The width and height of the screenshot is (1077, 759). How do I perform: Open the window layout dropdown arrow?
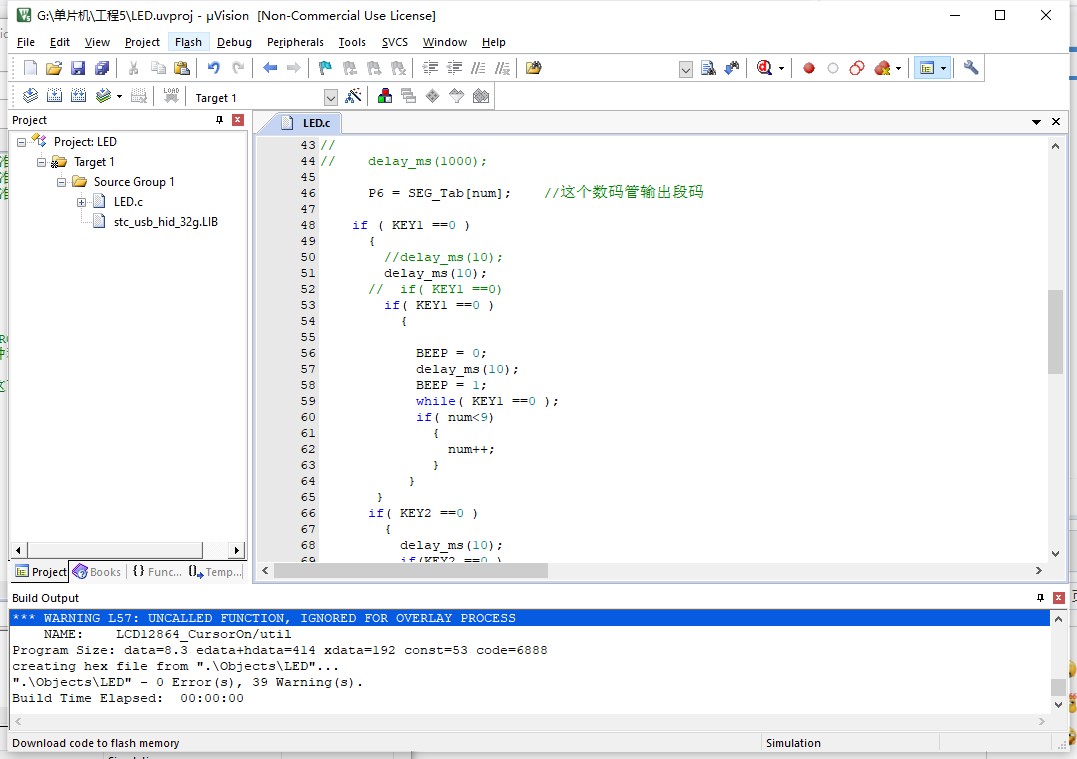943,69
